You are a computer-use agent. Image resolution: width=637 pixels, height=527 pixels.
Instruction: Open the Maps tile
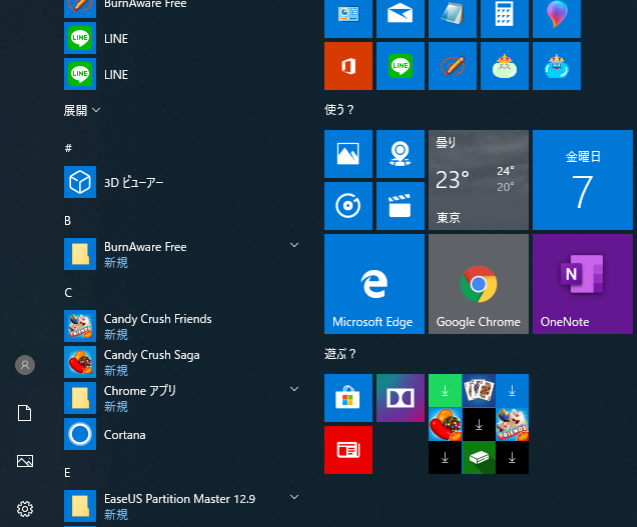click(400, 154)
